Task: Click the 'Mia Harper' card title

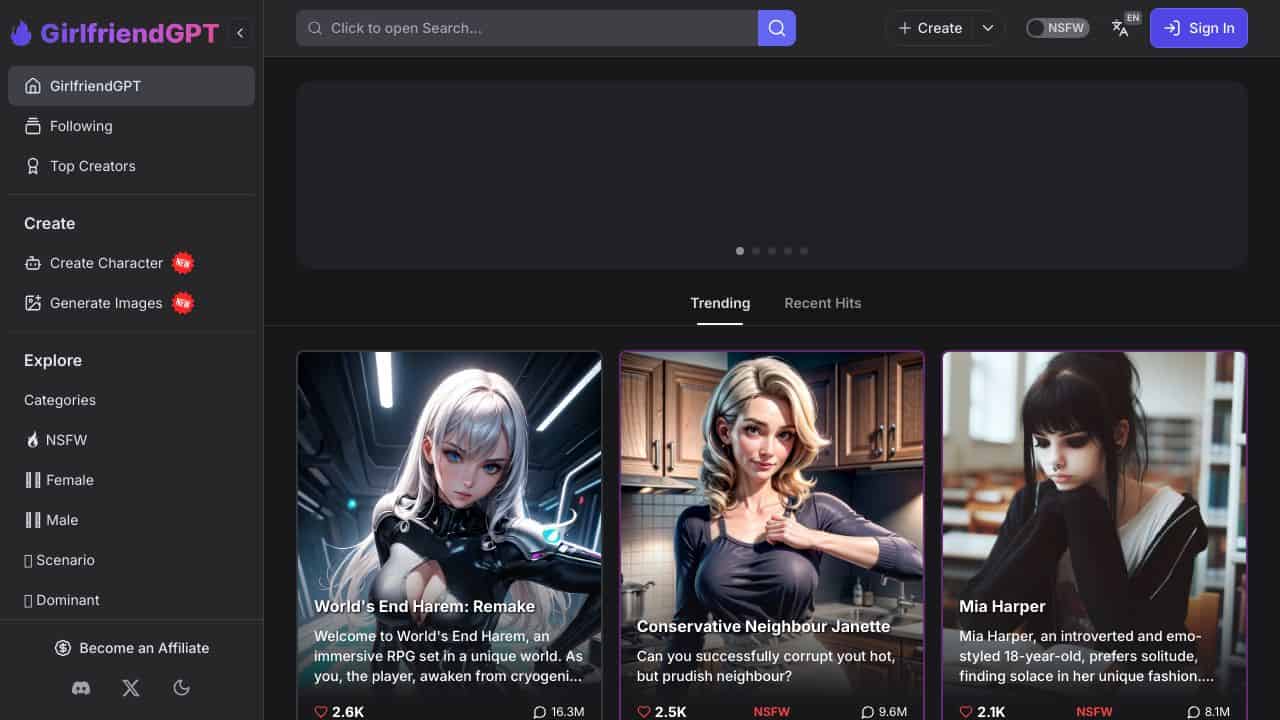Action: click(1002, 606)
